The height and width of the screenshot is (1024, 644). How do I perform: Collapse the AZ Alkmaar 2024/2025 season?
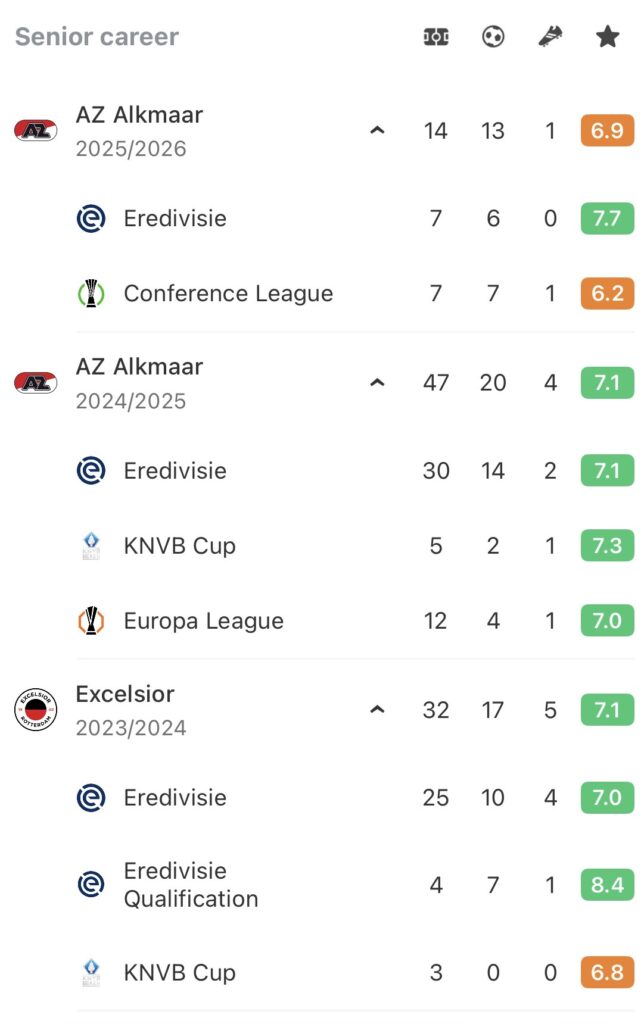pyautogui.click(x=377, y=383)
